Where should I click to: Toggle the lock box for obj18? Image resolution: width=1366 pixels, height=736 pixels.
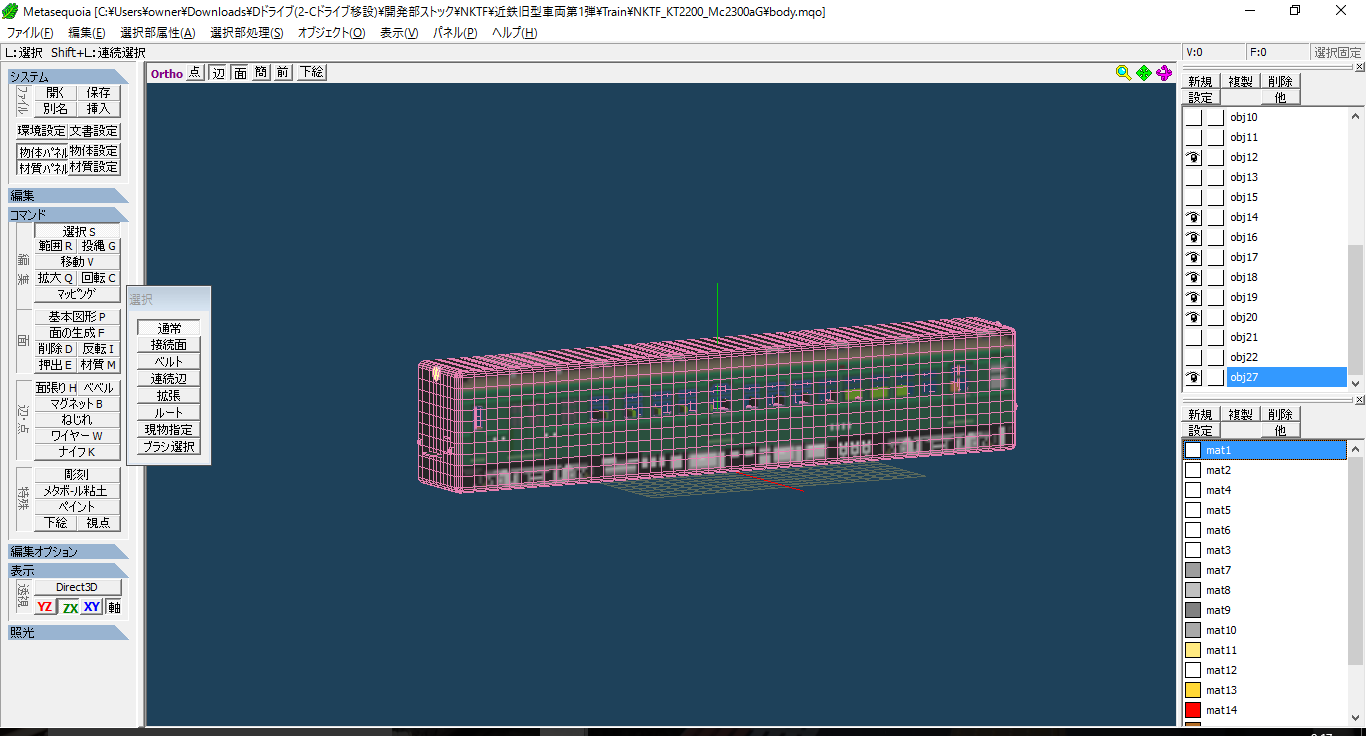[1215, 277]
